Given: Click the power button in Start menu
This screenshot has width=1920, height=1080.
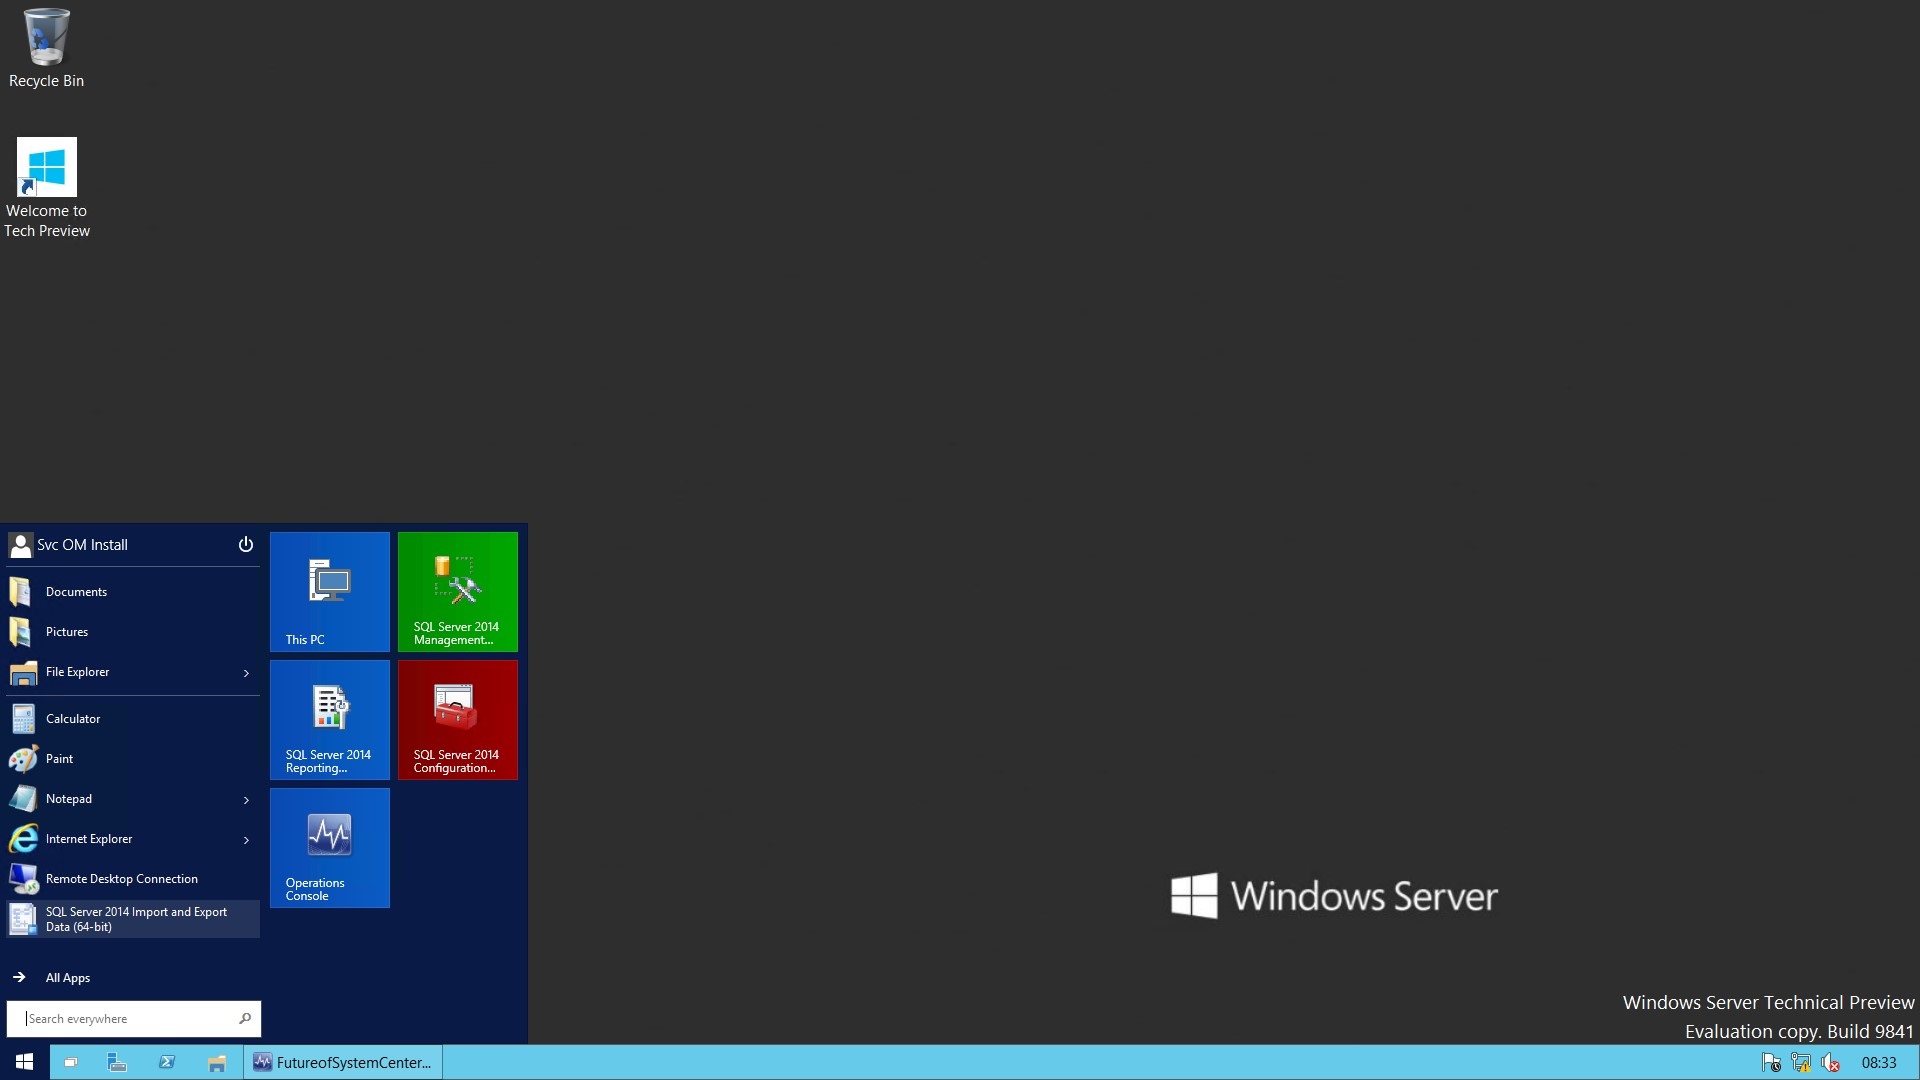Looking at the screenshot, I should click(x=245, y=545).
